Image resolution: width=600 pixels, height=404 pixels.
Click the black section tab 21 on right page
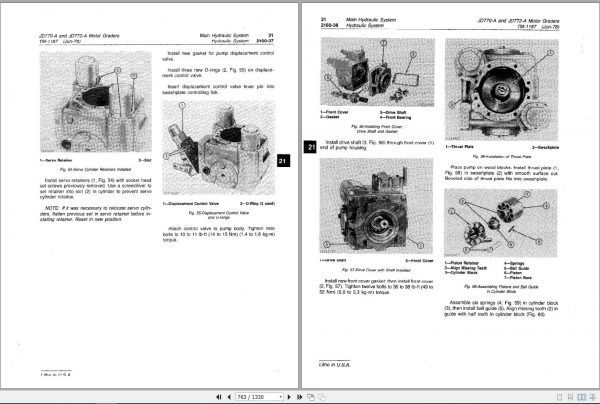click(x=310, y=147)
